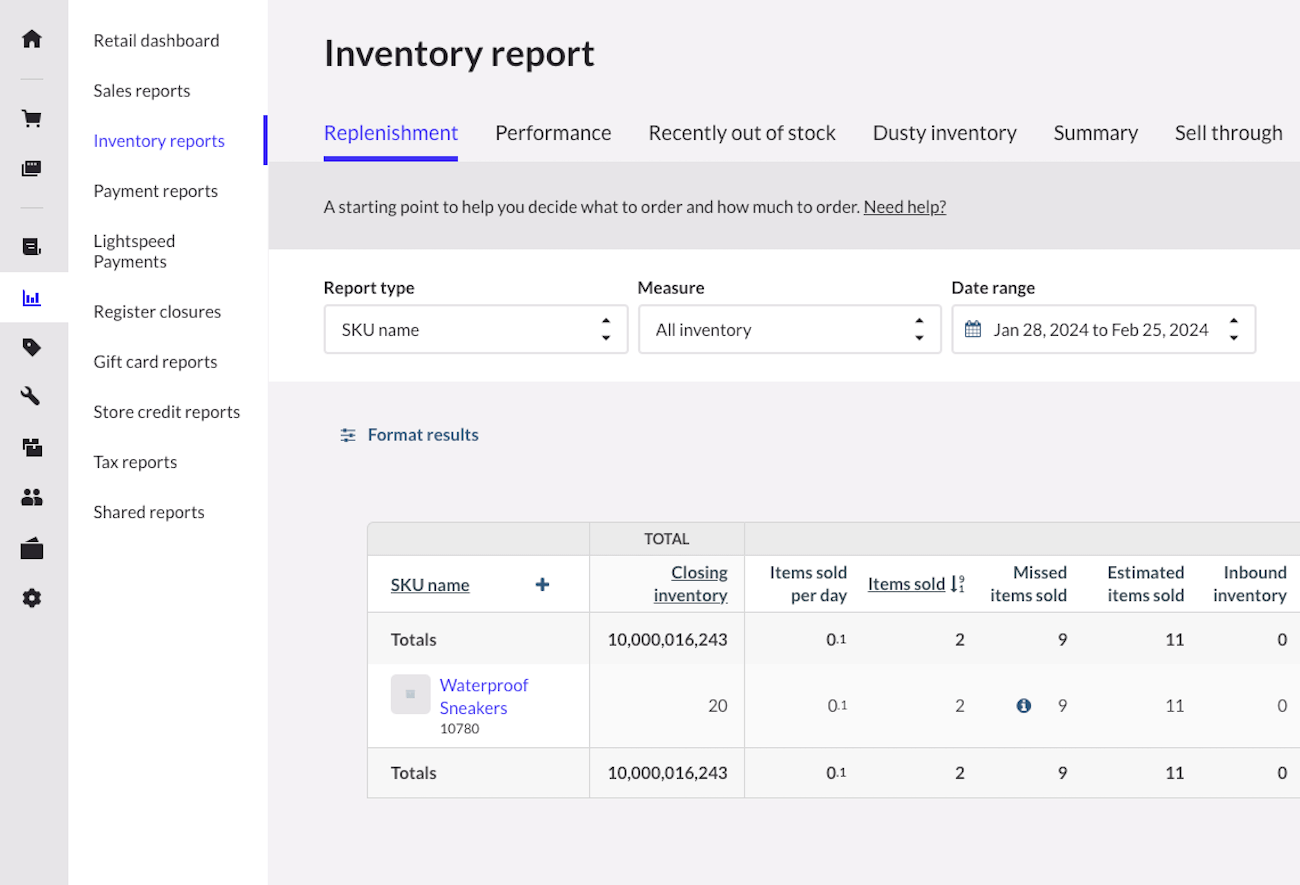Open the calendar icon in the date range field
1300x885 pixels.
click(974, 328)
